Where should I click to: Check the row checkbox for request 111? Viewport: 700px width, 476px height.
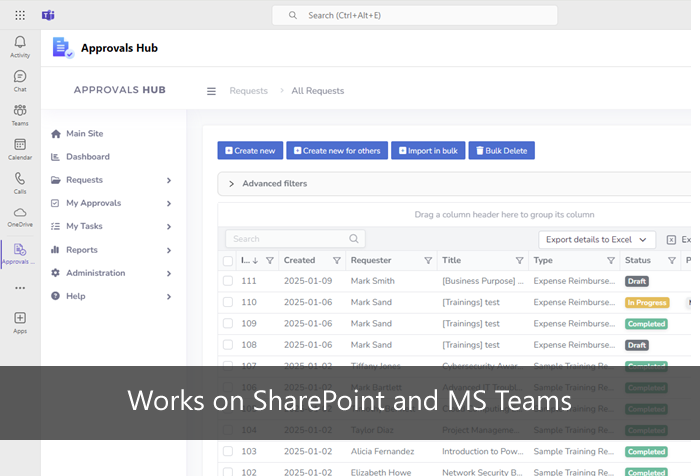228,281
